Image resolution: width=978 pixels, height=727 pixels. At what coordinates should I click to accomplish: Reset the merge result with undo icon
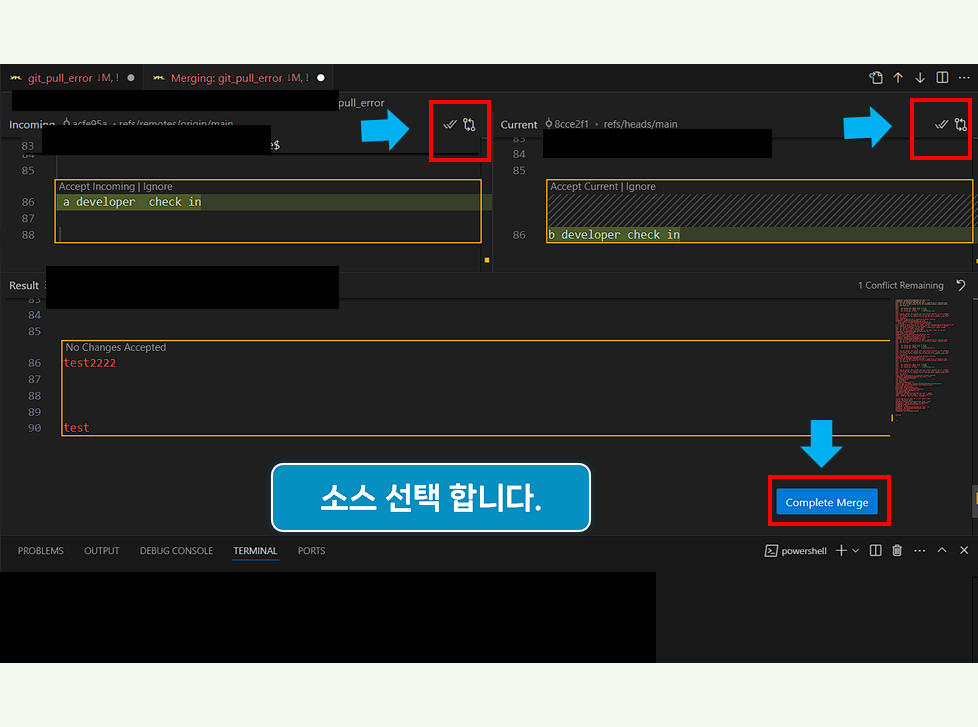[961, 285]
